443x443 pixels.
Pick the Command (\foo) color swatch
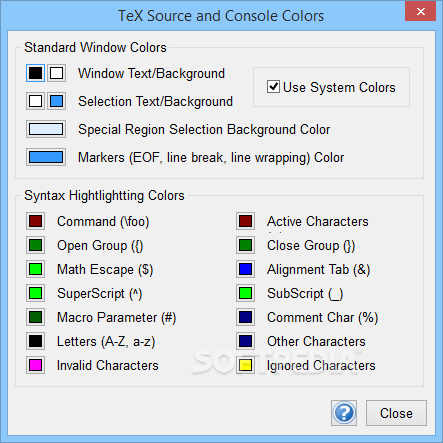[x=35, y=221]
